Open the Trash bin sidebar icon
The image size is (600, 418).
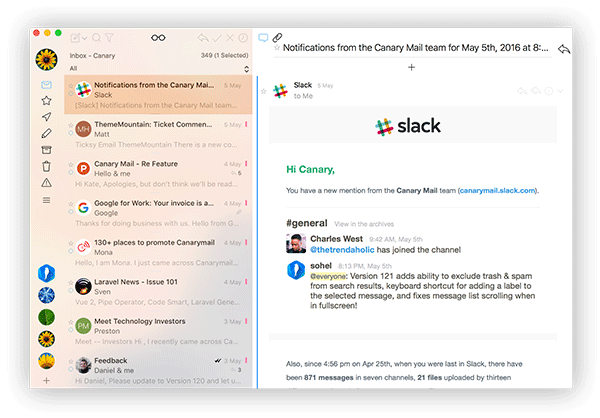(x=46, y=166)
